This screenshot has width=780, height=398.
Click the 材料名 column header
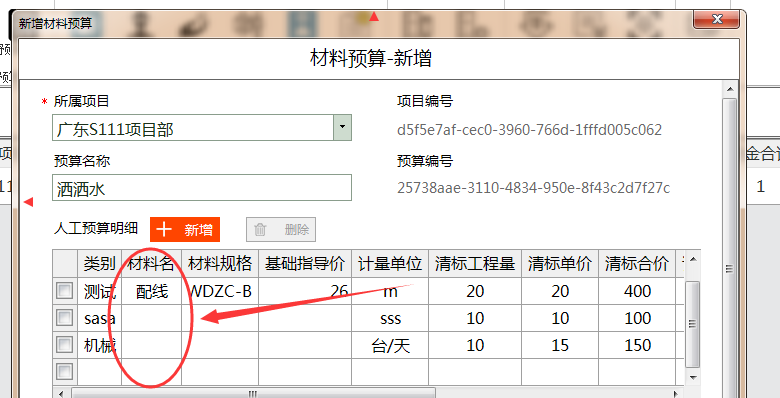[x=151, y=263]
